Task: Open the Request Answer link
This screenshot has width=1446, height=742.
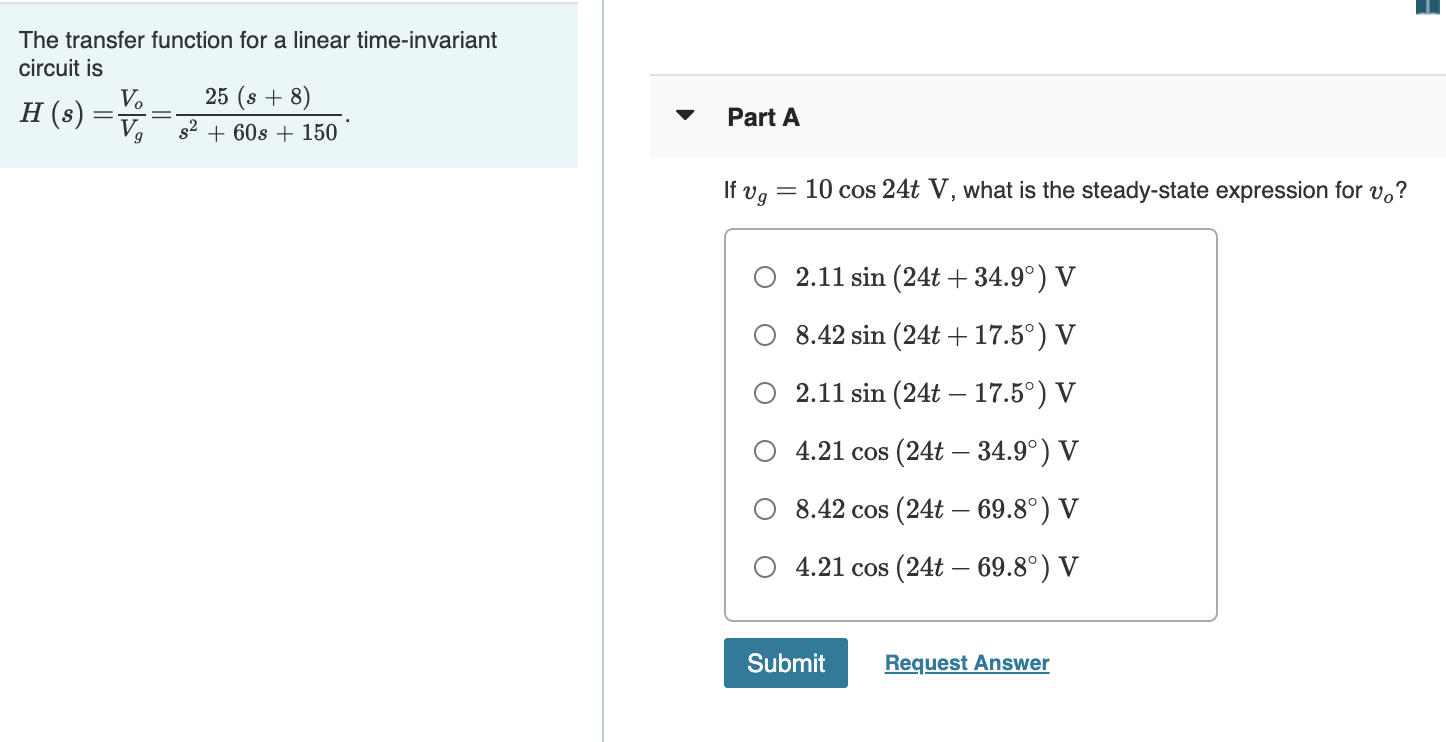Action: click(x=966, y=663)
